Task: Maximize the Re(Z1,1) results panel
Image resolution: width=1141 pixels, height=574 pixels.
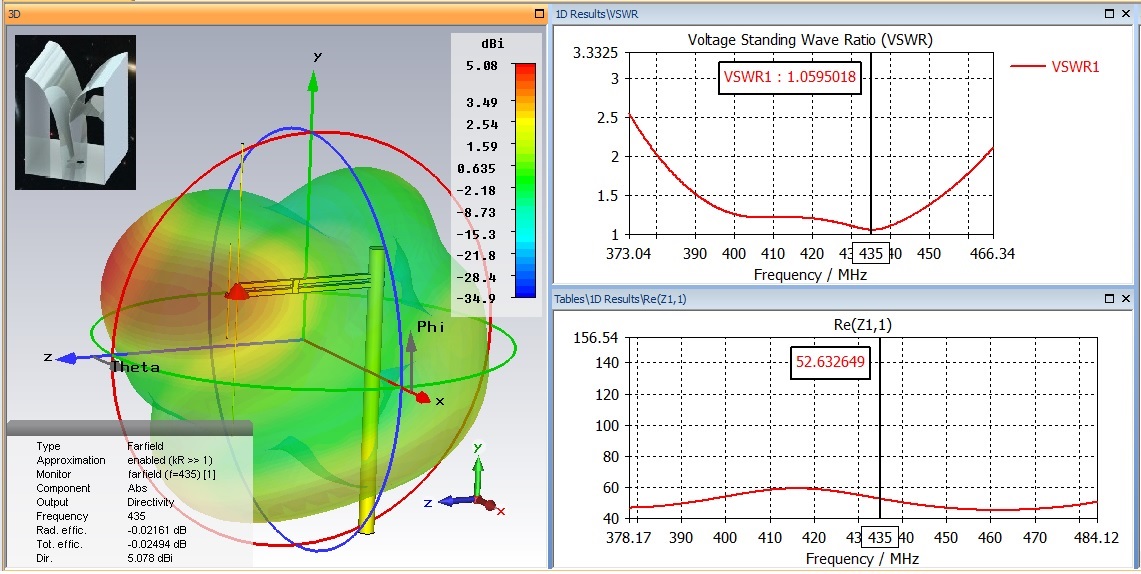Action: coord(1111,299)
